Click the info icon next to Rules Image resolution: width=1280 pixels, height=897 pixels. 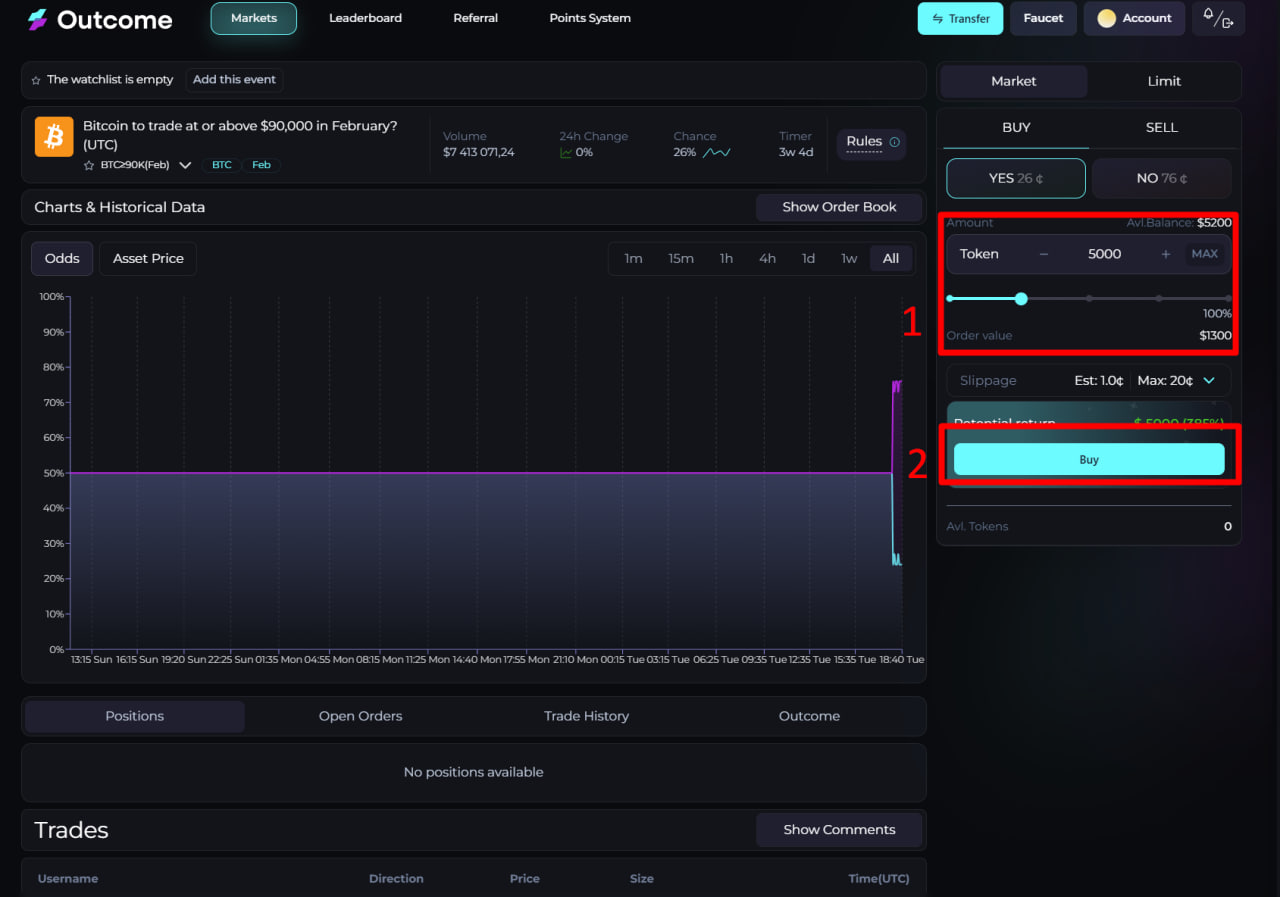point(894,142)
